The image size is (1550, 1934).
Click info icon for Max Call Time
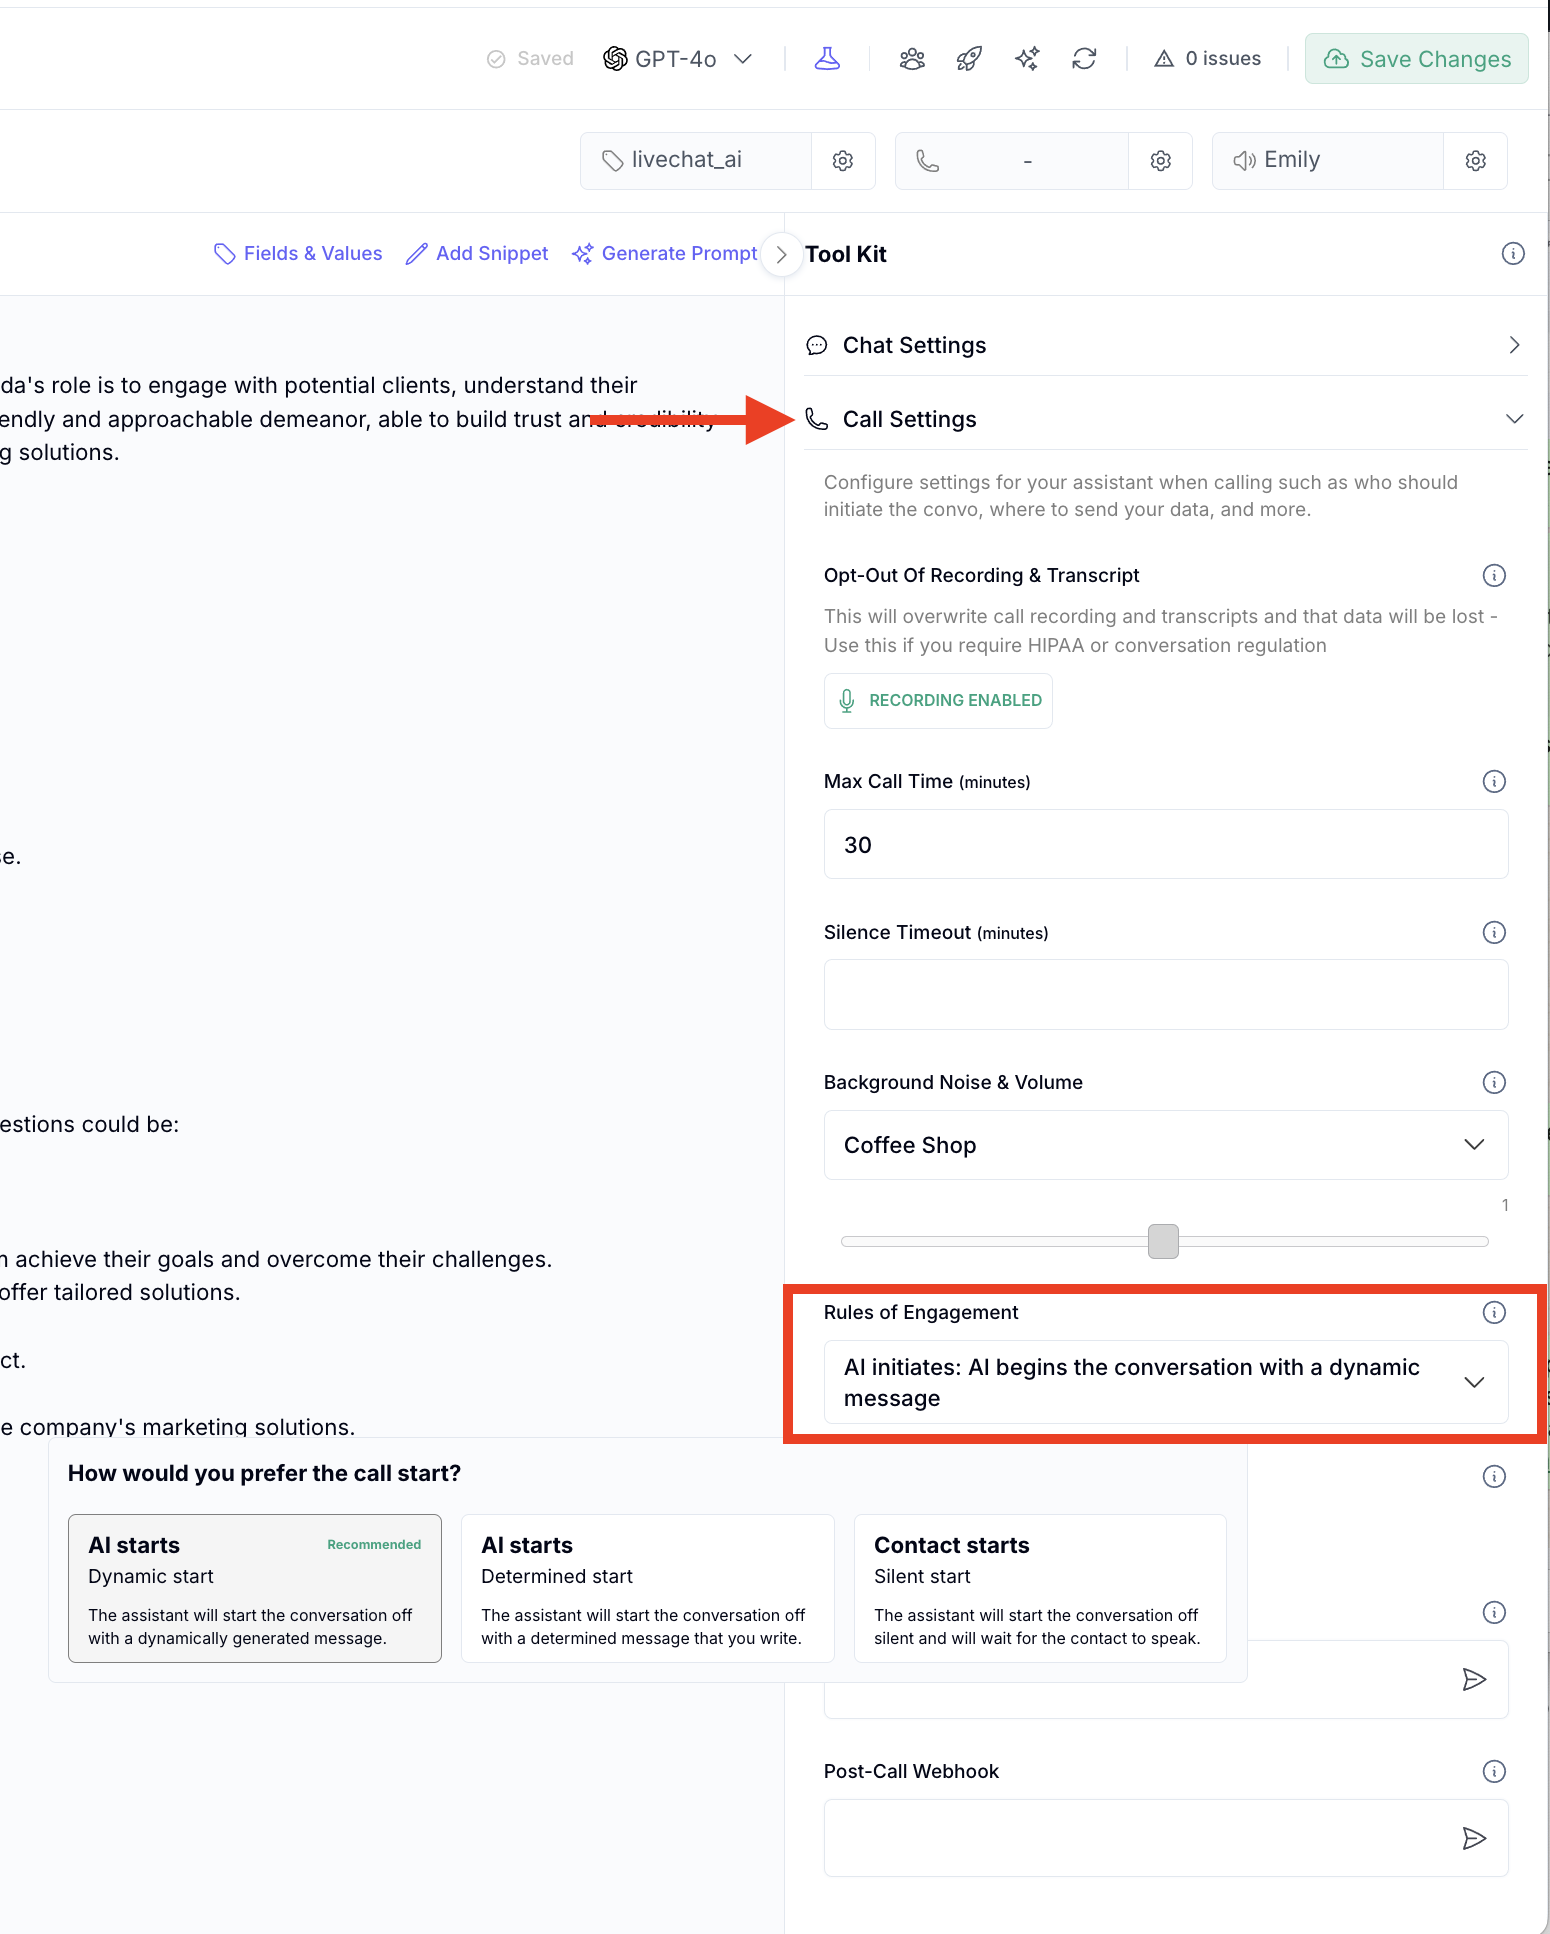click(x=1494, y=782)
